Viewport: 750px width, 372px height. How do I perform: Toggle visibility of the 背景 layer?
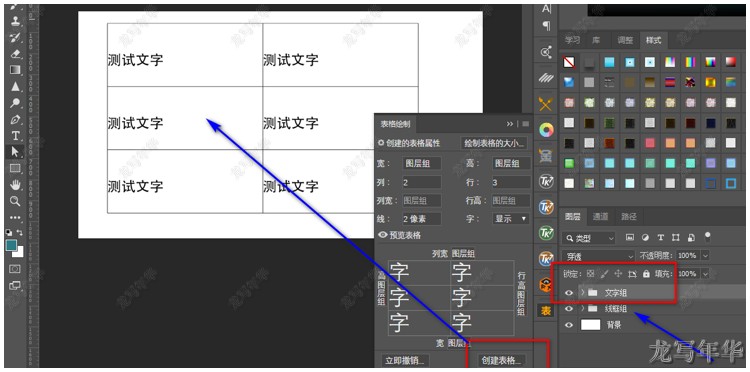click(x=569, y=325)
